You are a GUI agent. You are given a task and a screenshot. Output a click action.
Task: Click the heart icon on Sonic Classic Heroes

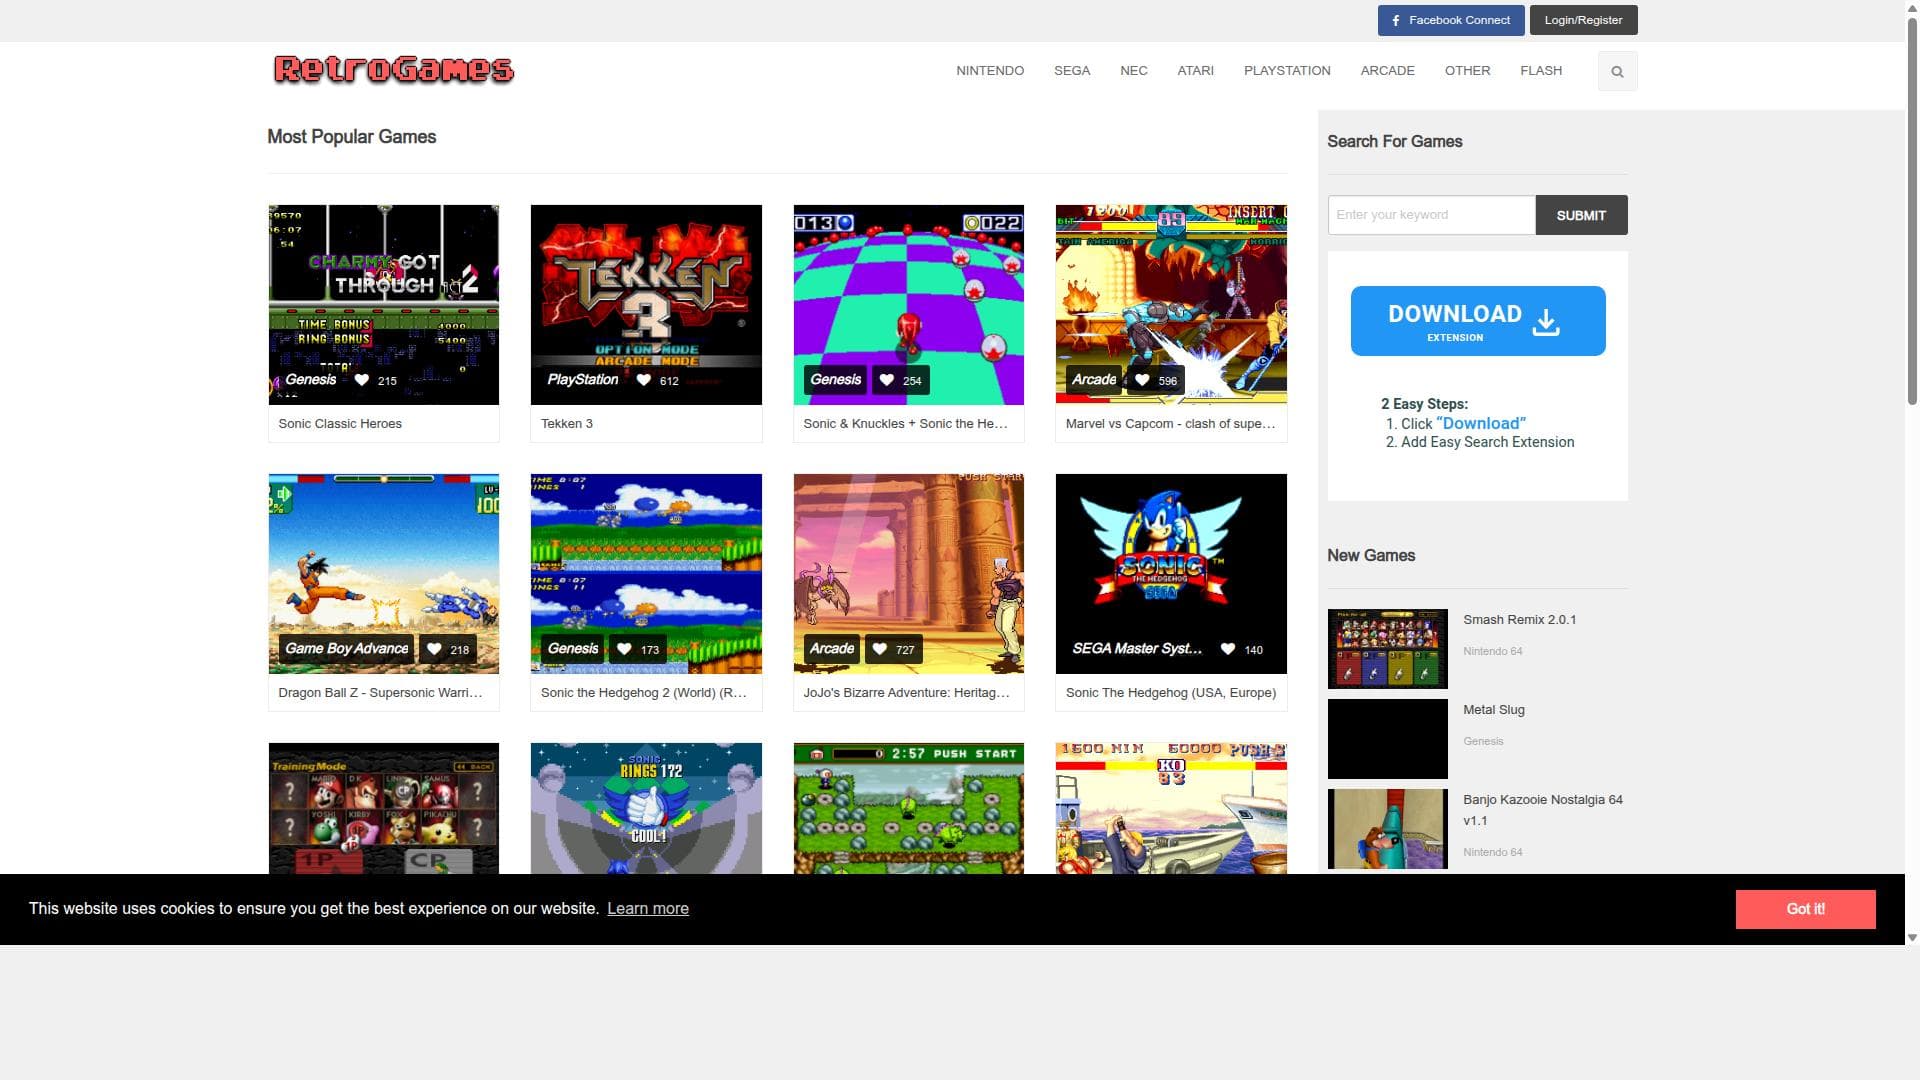(362, 380)
